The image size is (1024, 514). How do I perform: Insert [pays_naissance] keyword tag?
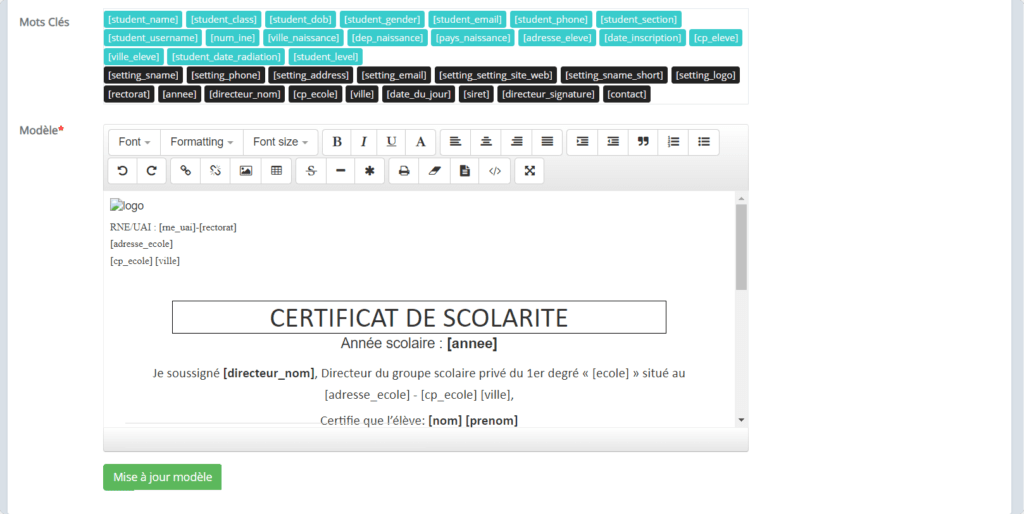(x=473, y=37)
